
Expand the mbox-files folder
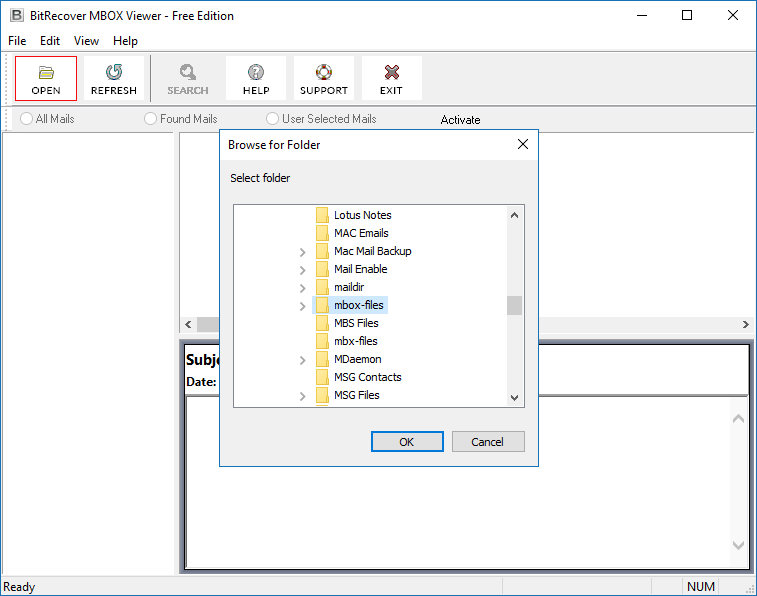(x=303, y=306)
